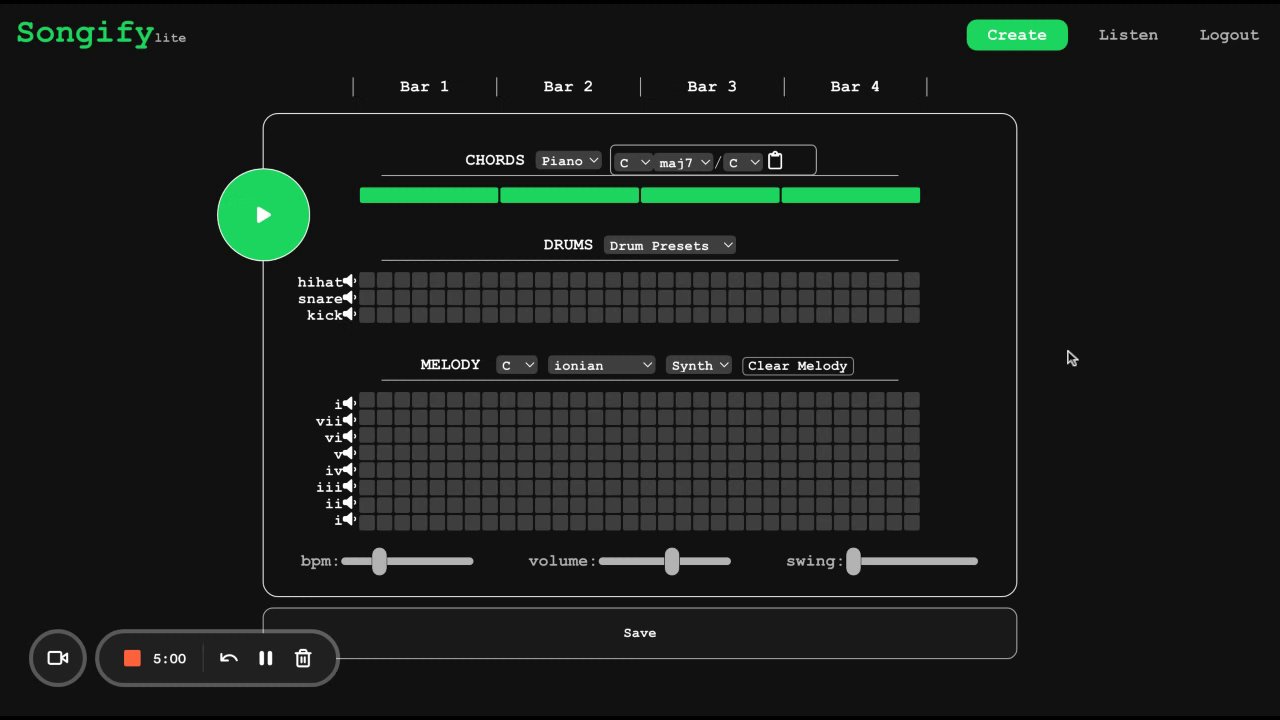Open the Create page
The width and height of the screenshot is (1280, 720).
click(x=1017, y=35)
